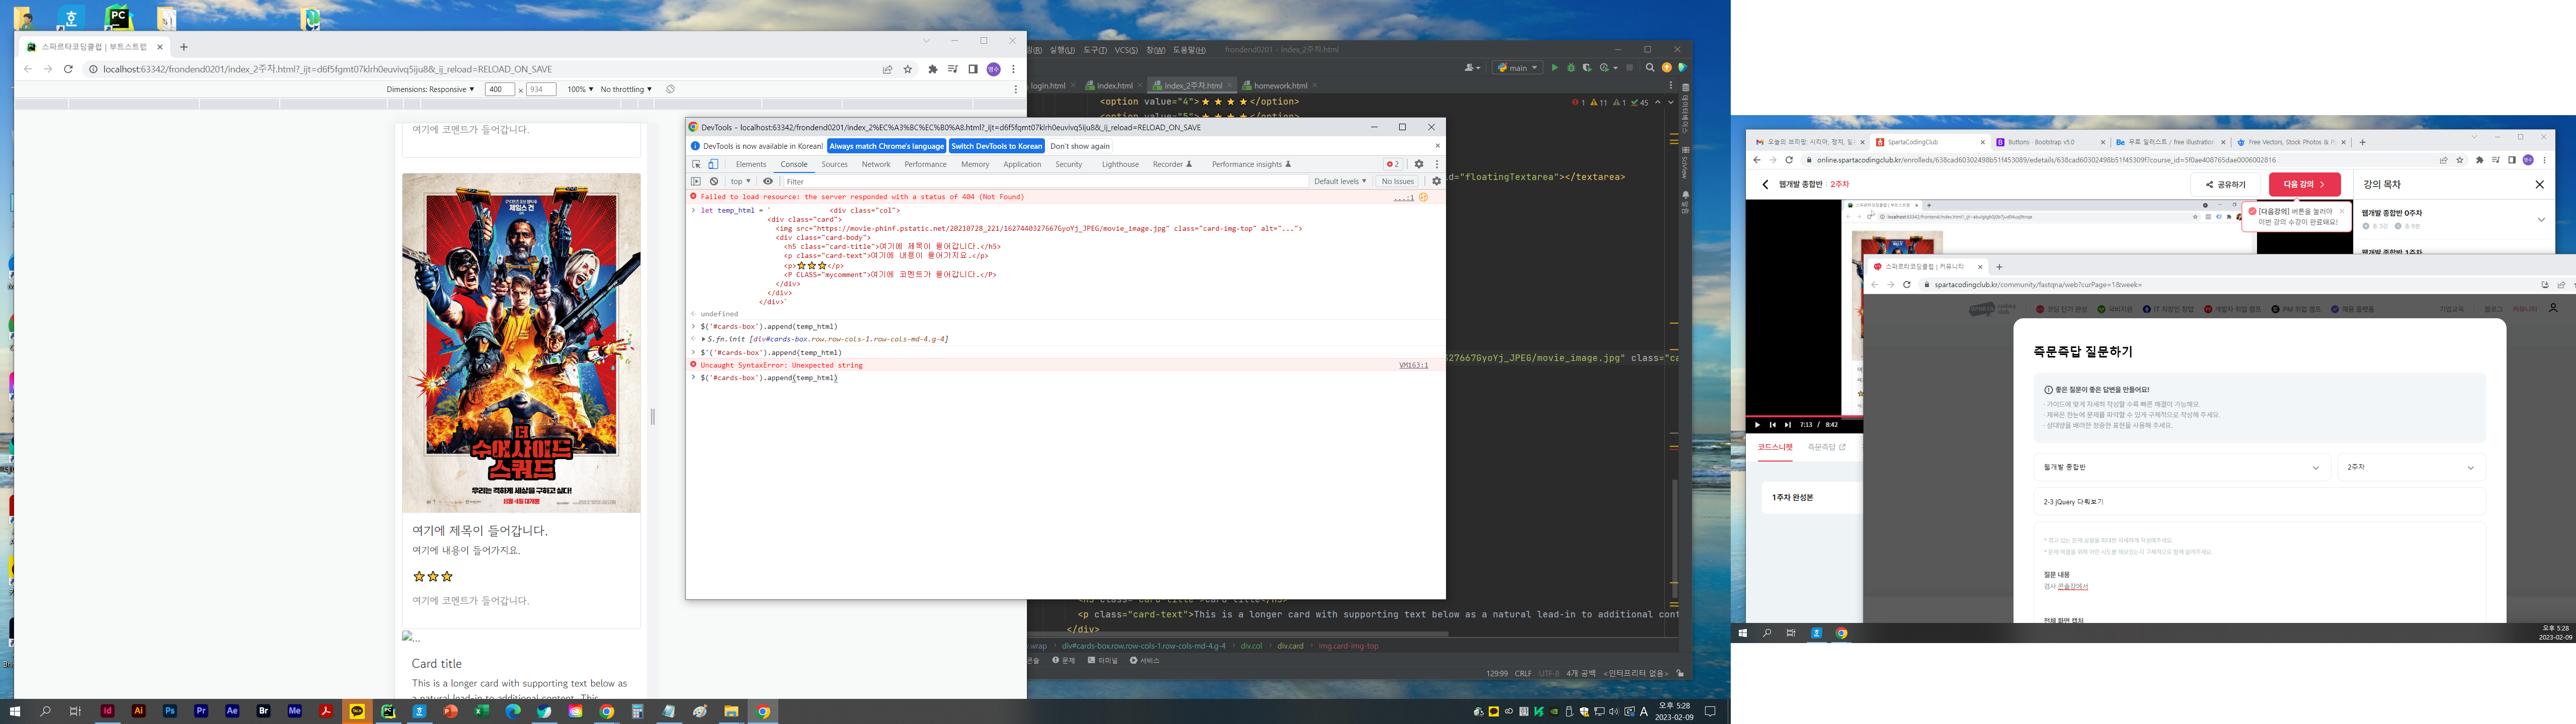The image size is (2576, 724).
Task: Click the rotate device icon in device toolbar
Action: (x=670, y=89)
